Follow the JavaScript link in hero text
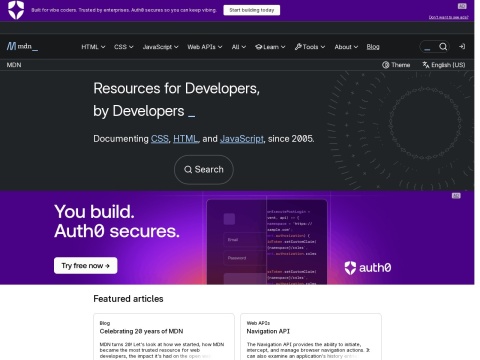The height and width of the screenshot is (360, 480). pos(242,139)
